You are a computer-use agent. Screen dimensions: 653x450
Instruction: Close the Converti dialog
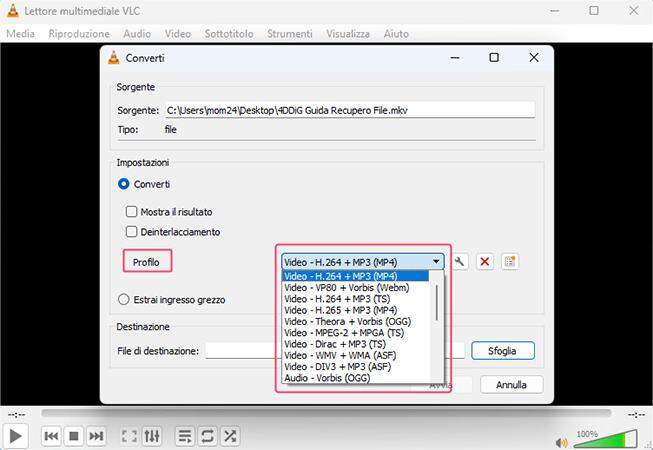[x=534, y=57]
